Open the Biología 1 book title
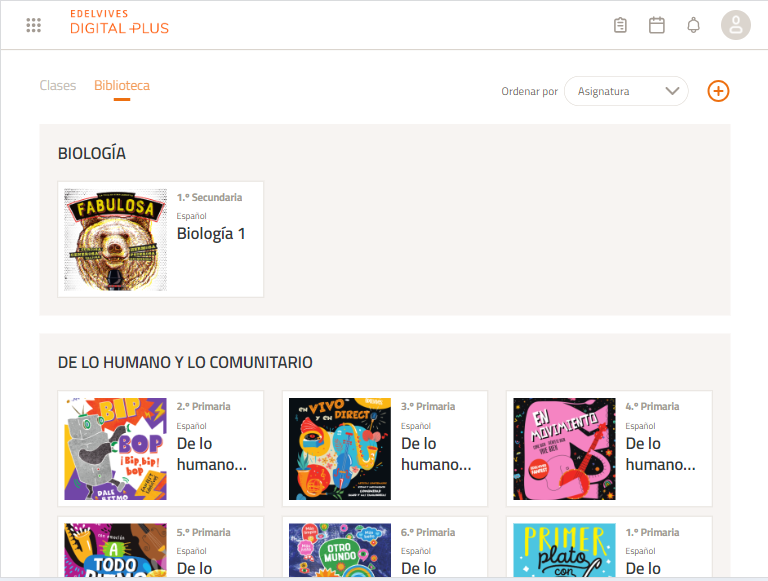The image size is (768, 581). tap(211, 234)
